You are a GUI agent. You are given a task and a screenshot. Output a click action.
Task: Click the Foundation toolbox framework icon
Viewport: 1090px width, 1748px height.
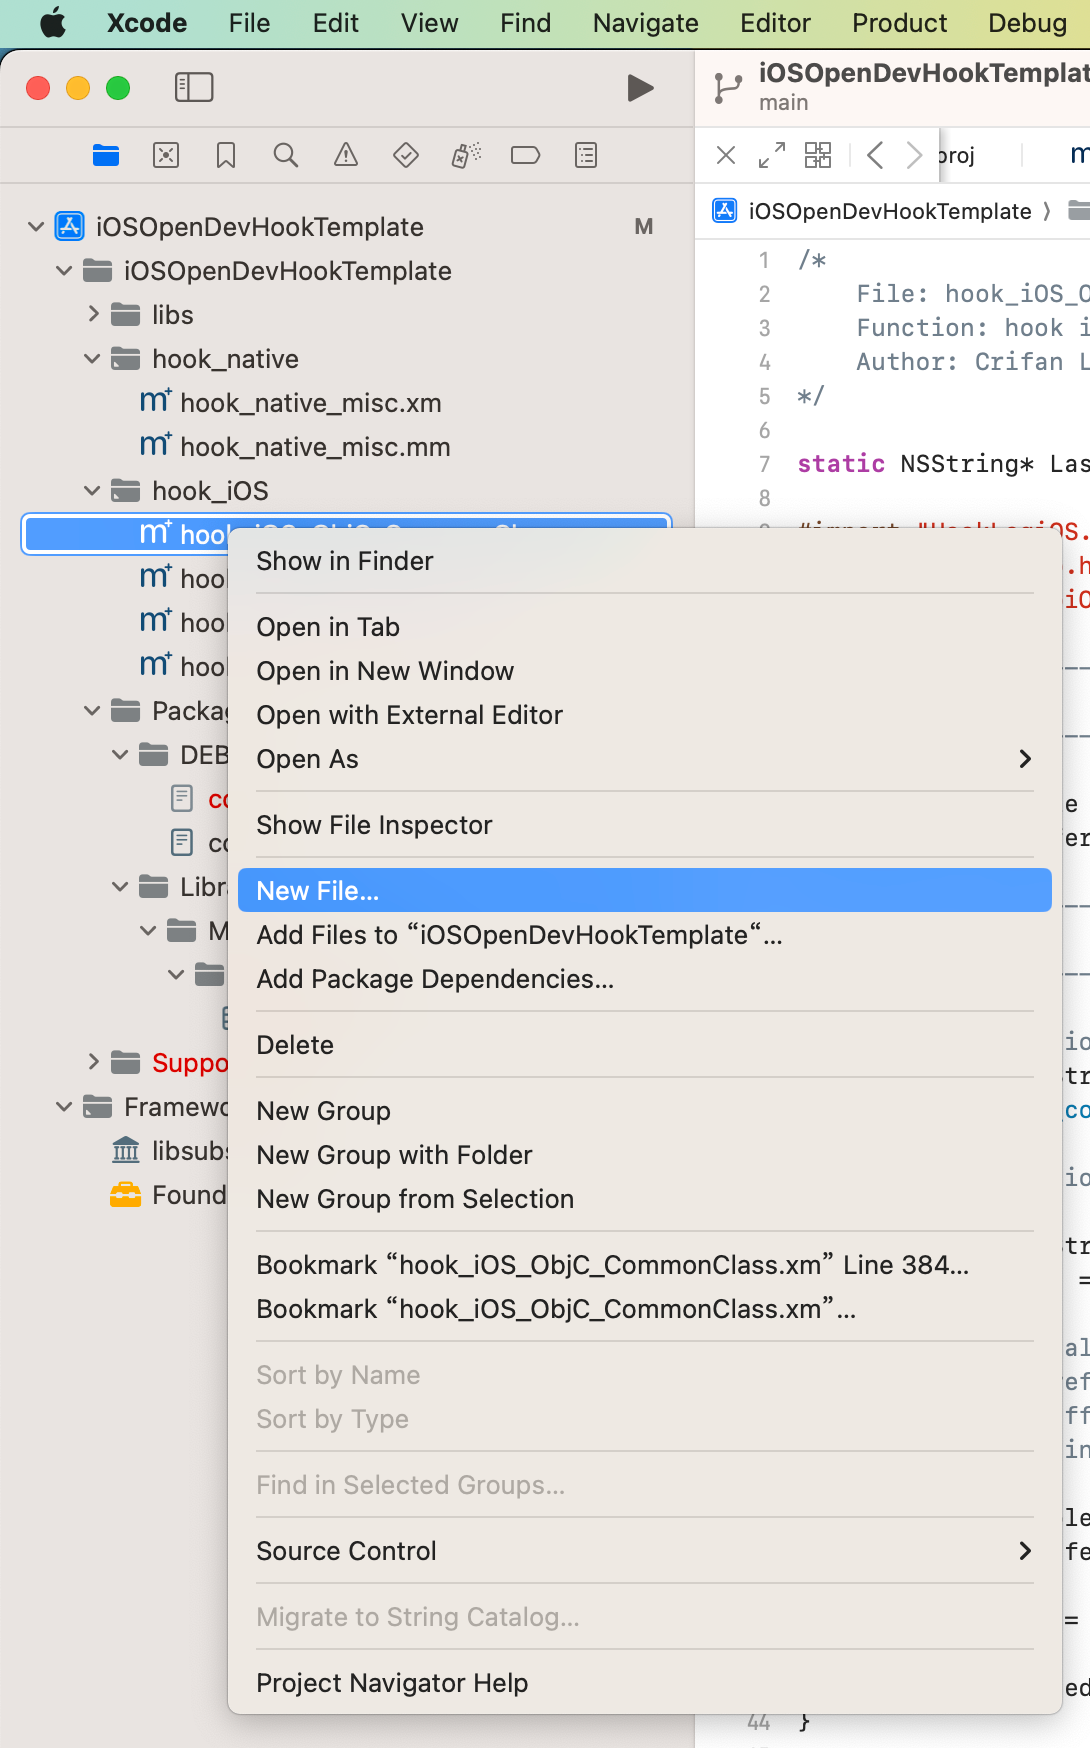(x=125, y=1195)
